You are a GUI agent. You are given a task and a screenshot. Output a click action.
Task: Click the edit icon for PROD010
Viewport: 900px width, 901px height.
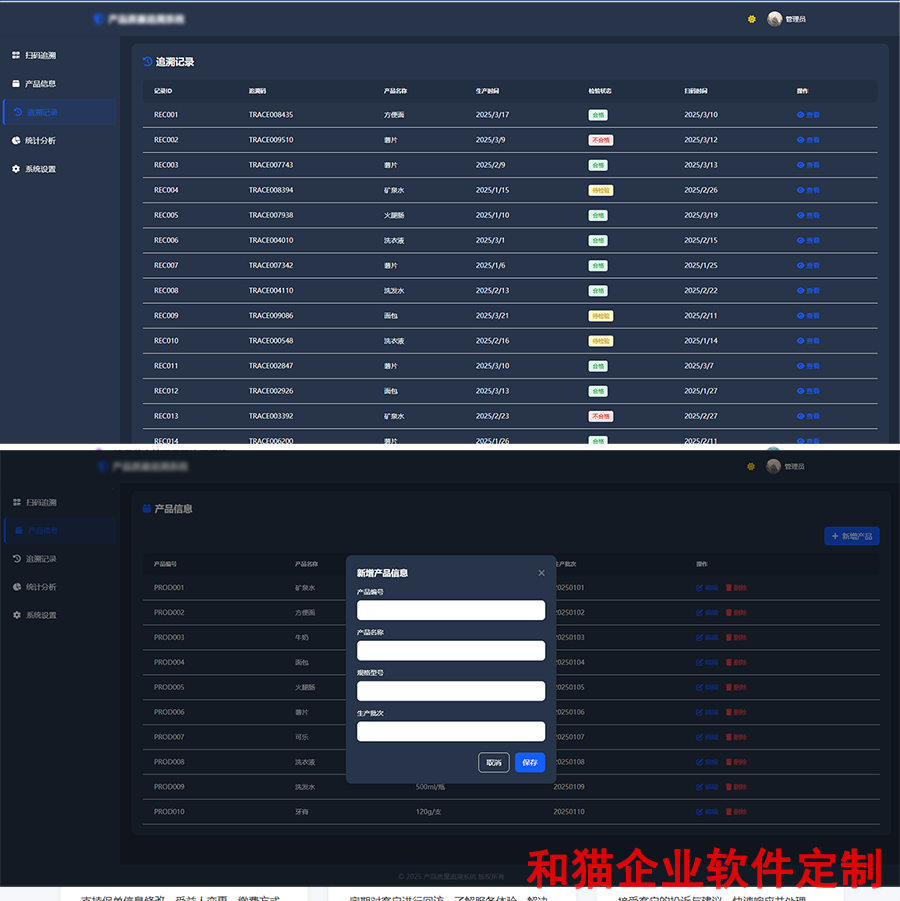(x=700, y=812)
